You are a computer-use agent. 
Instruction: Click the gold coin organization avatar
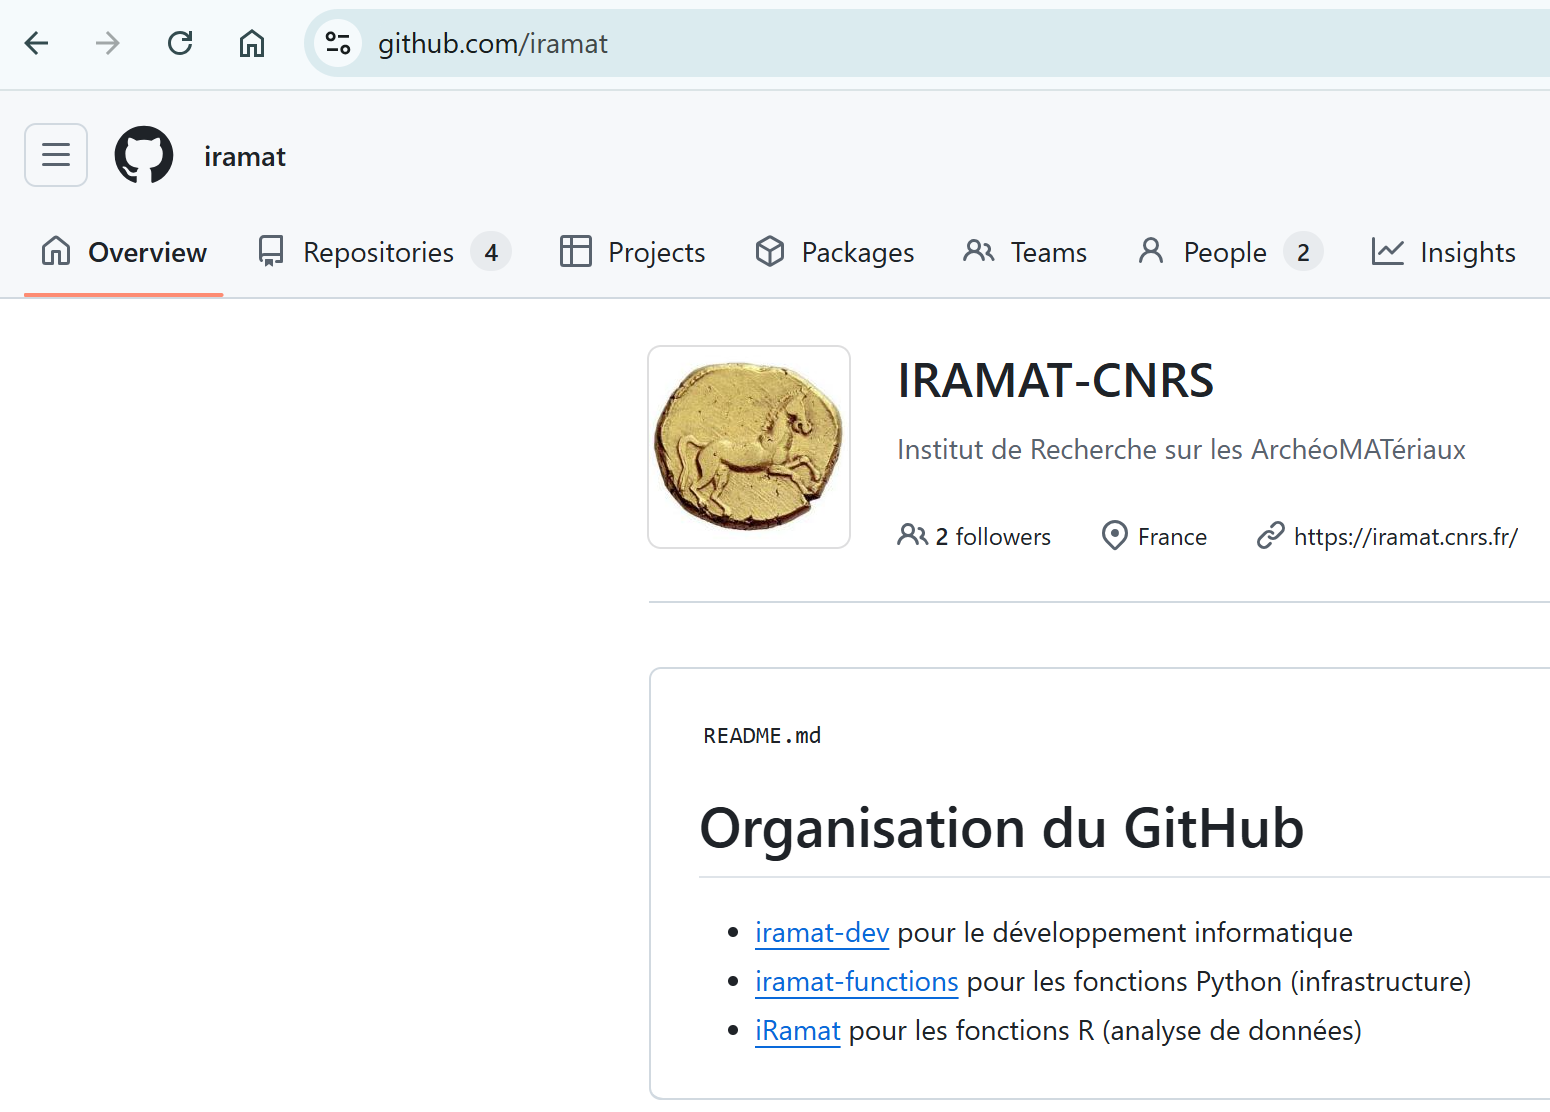coord(749,447)
